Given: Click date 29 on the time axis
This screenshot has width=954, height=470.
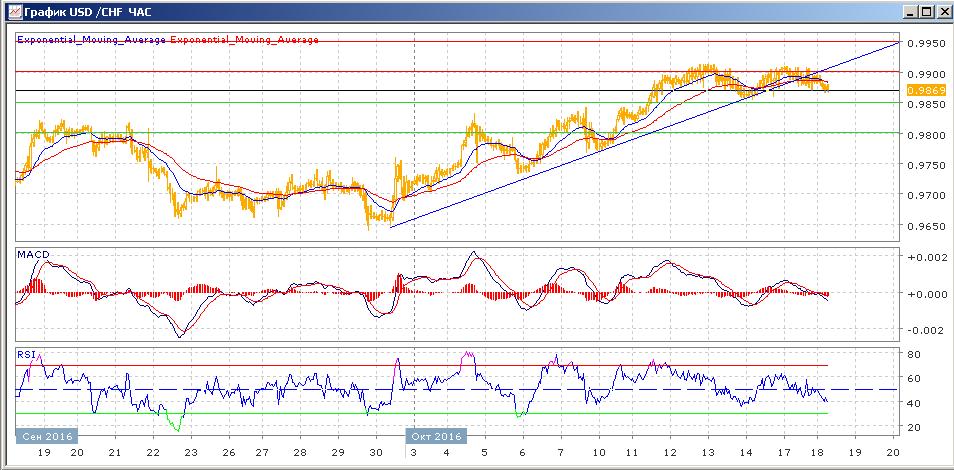Looking at the screenshot, I should pyautogui.click(x=338, y=453).
